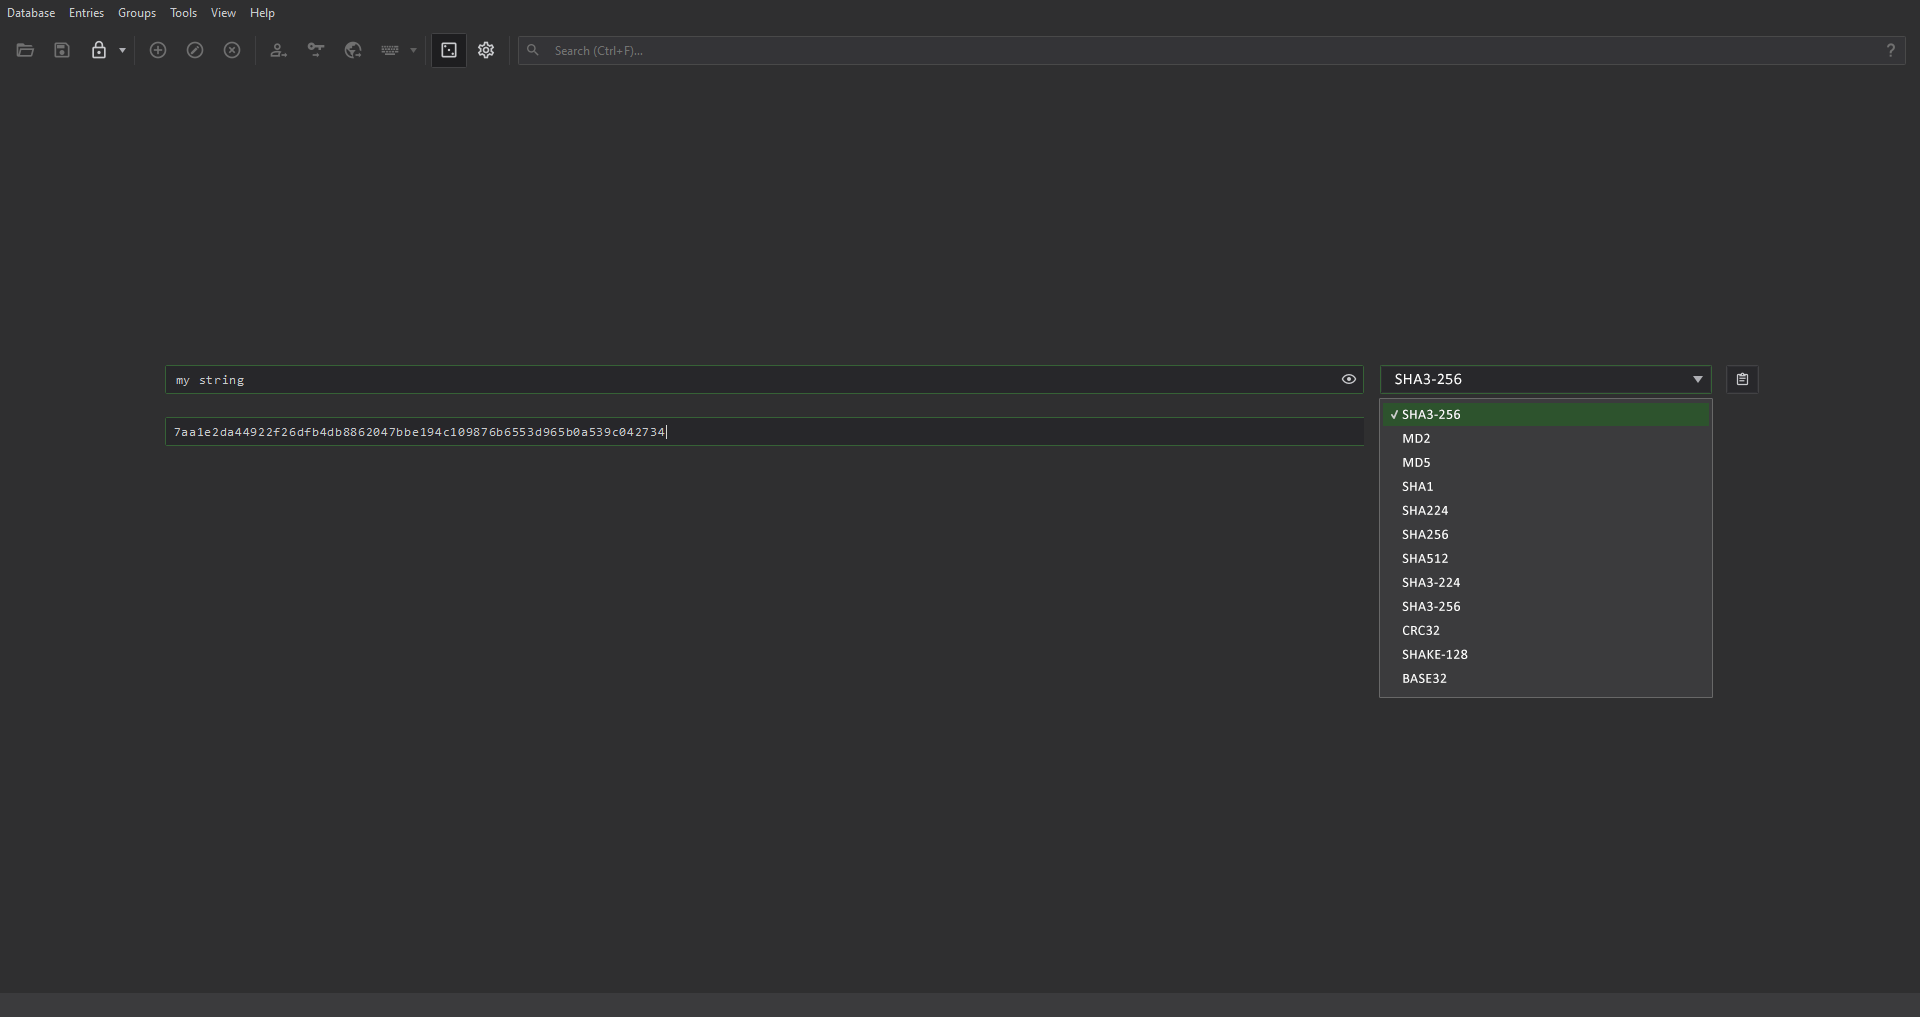Image resolution: width=1920 pixels, height=1017 pixels.
Task: Open a database file from toolbar
Action: (24, 50)
